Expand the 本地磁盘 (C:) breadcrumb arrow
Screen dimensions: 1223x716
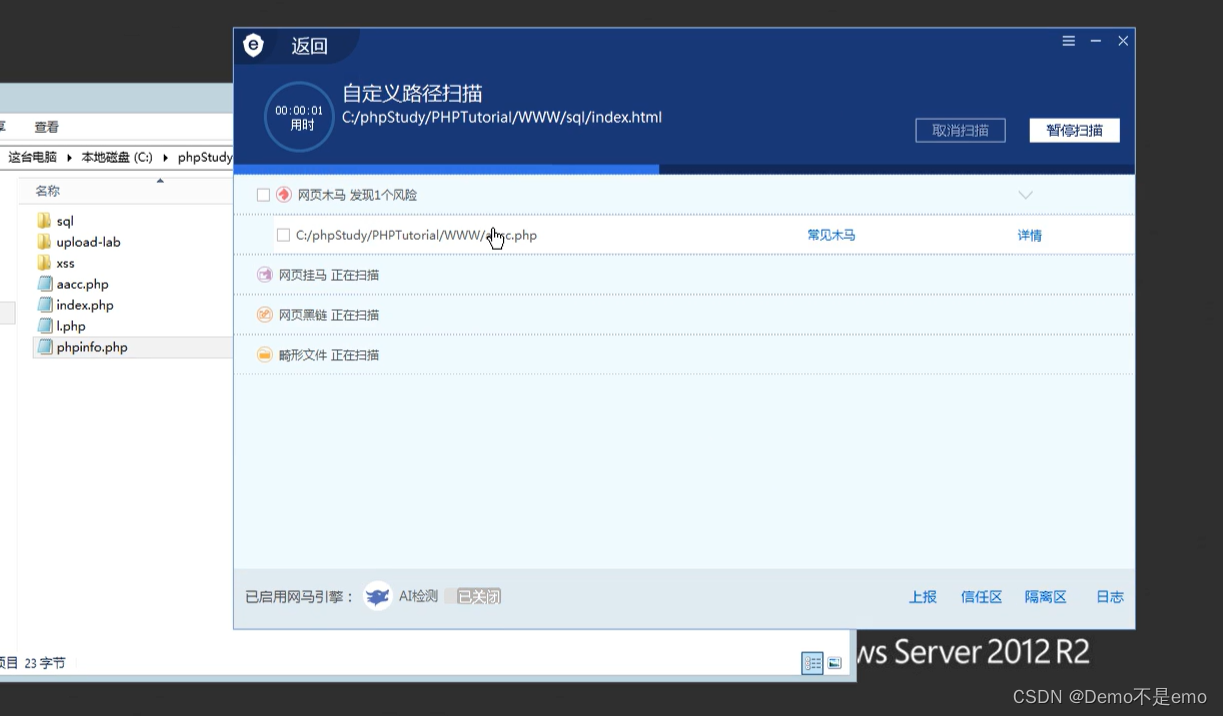pyautogui.click(x=165, y=157)
